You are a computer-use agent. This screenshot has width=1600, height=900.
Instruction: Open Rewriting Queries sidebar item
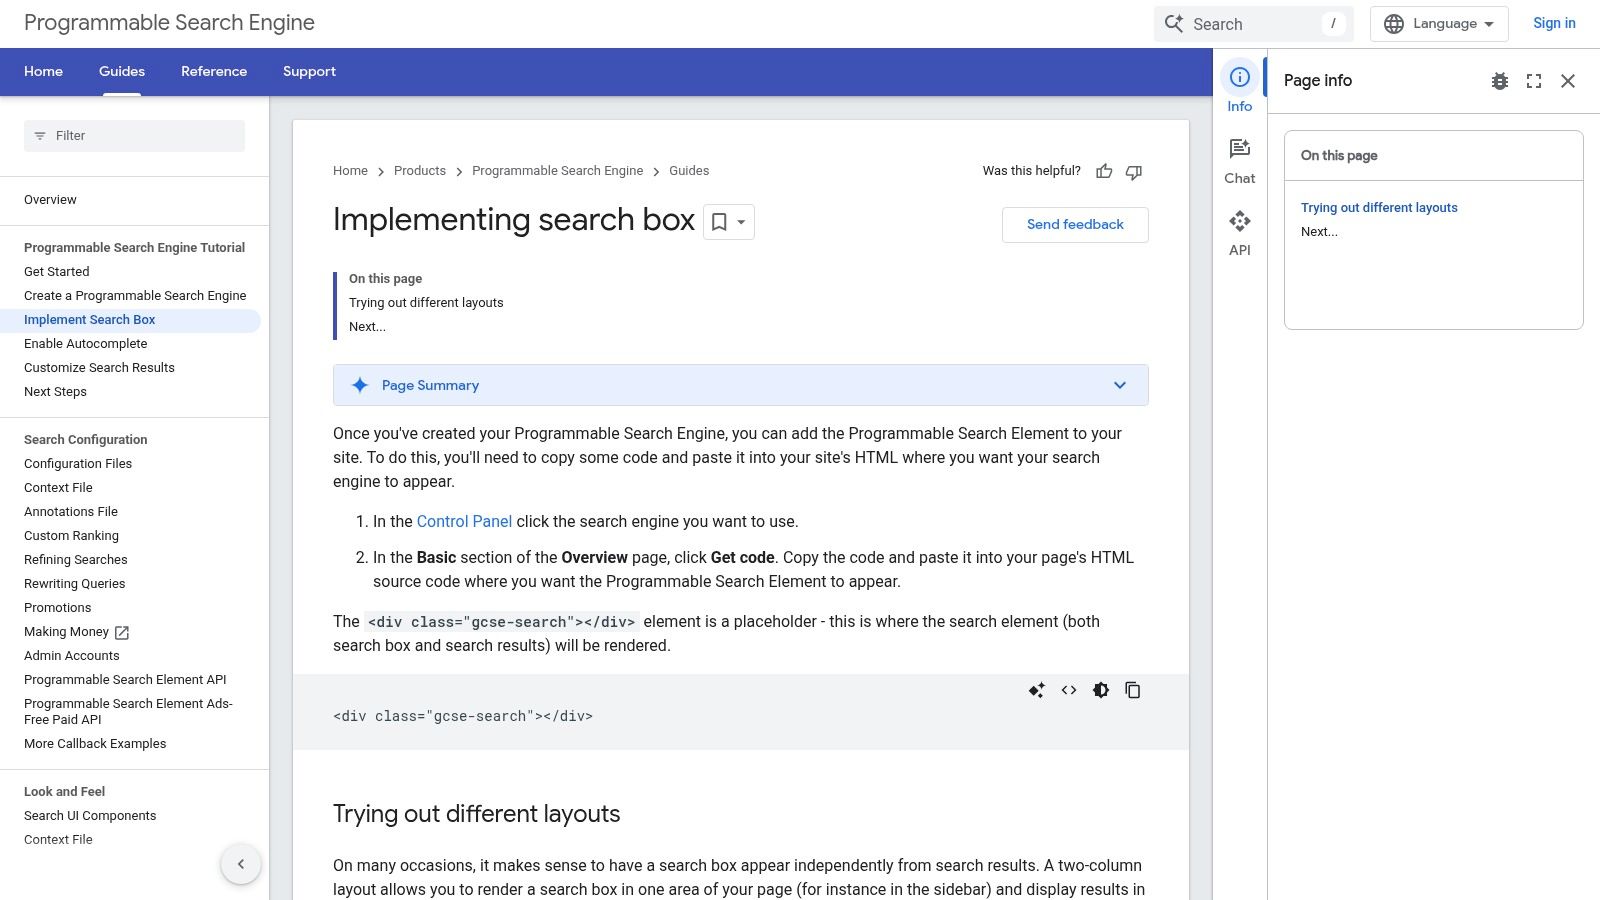75,584
